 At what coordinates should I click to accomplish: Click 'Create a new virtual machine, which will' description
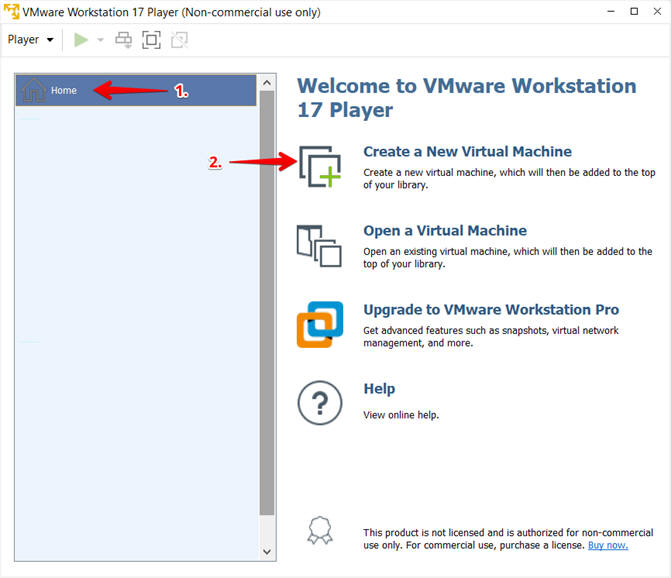coord(509,179)
